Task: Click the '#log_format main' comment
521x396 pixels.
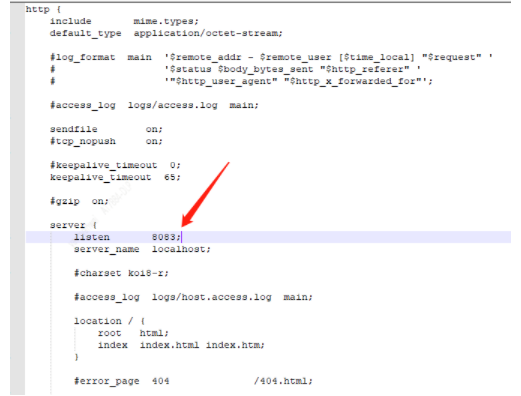Action: click(x=101, y=57)
